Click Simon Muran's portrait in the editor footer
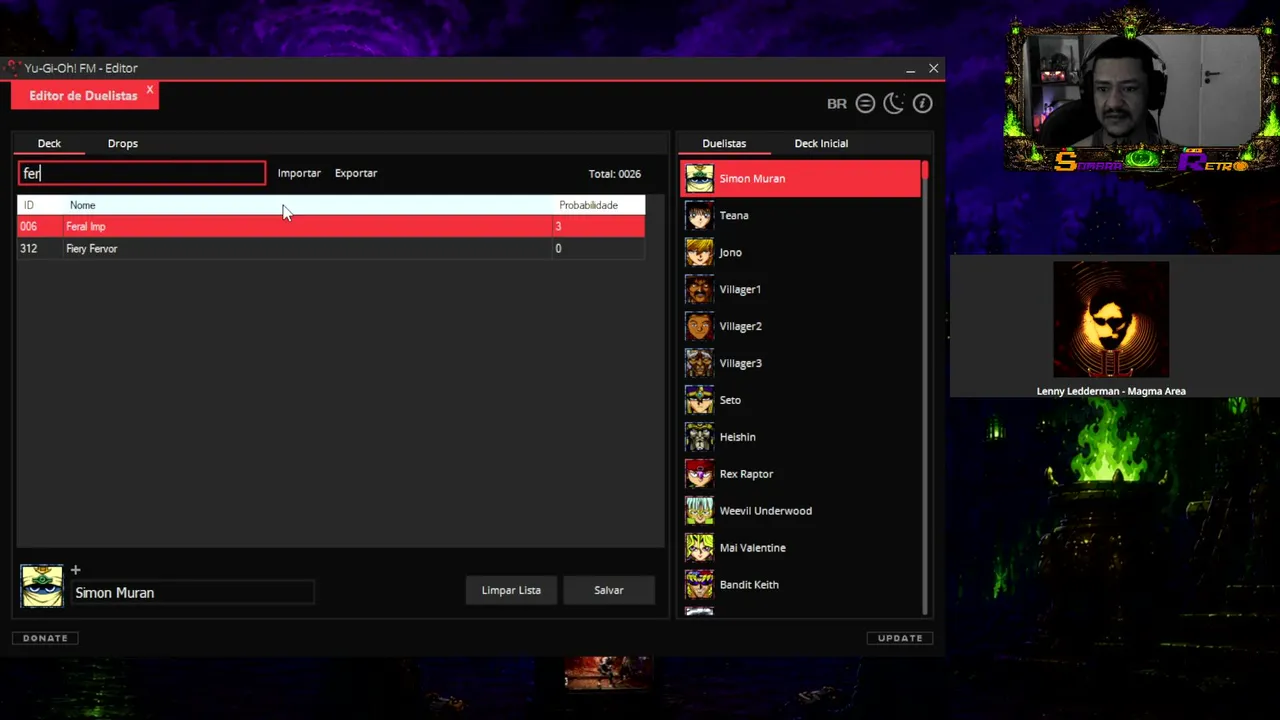Viewport: 1280px width, 720px height. (x=42, y=586)
